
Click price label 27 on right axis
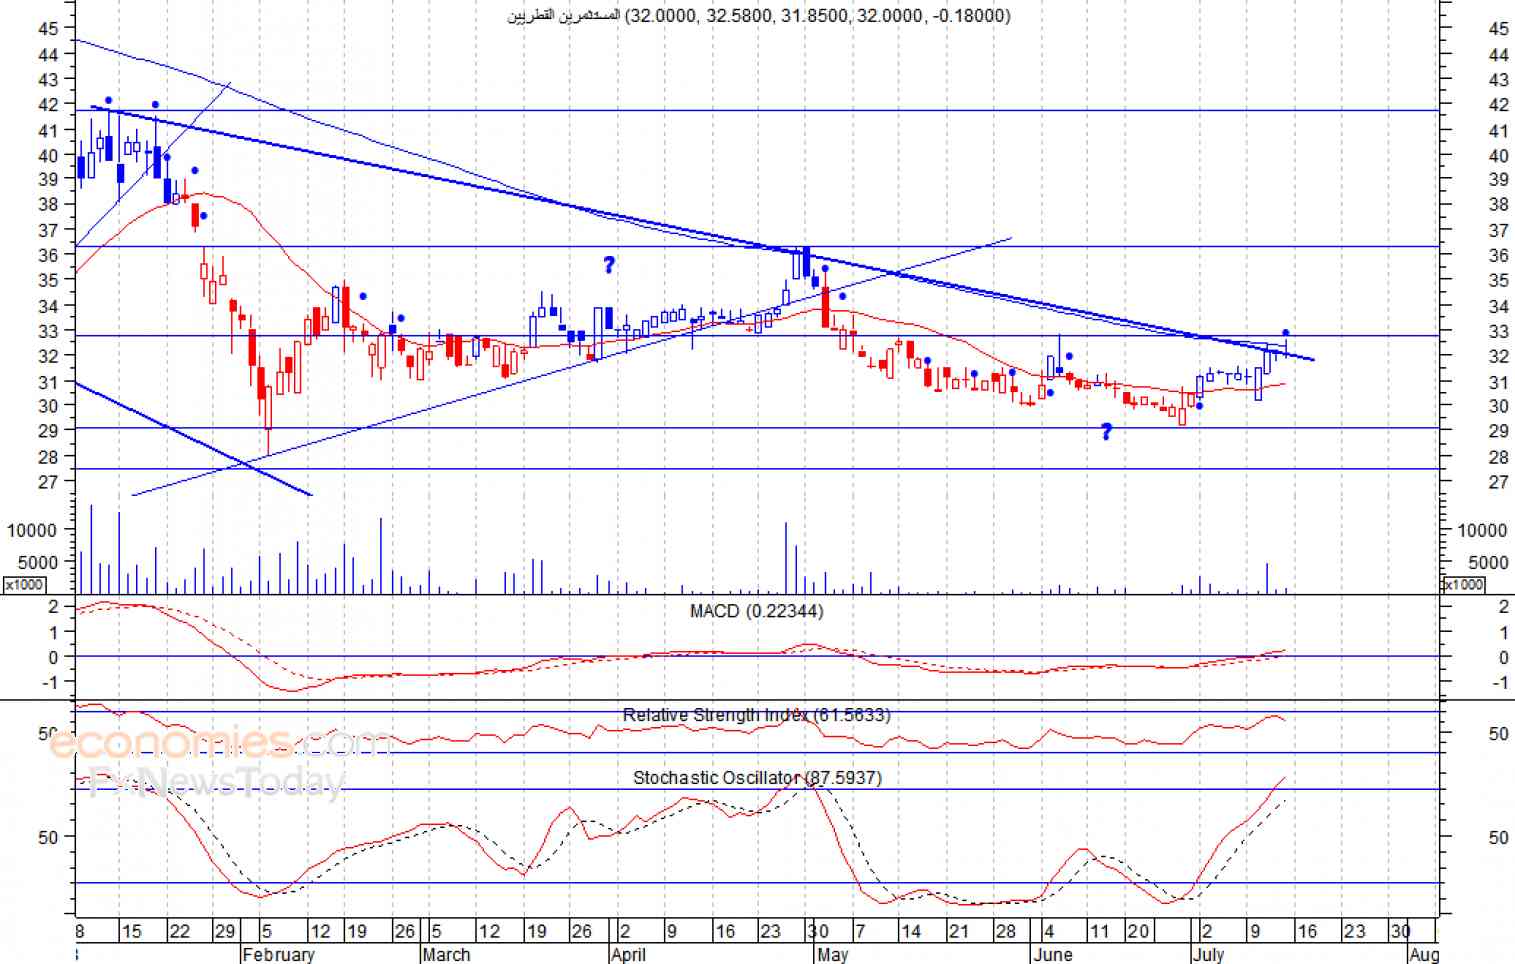point(1498,482)
